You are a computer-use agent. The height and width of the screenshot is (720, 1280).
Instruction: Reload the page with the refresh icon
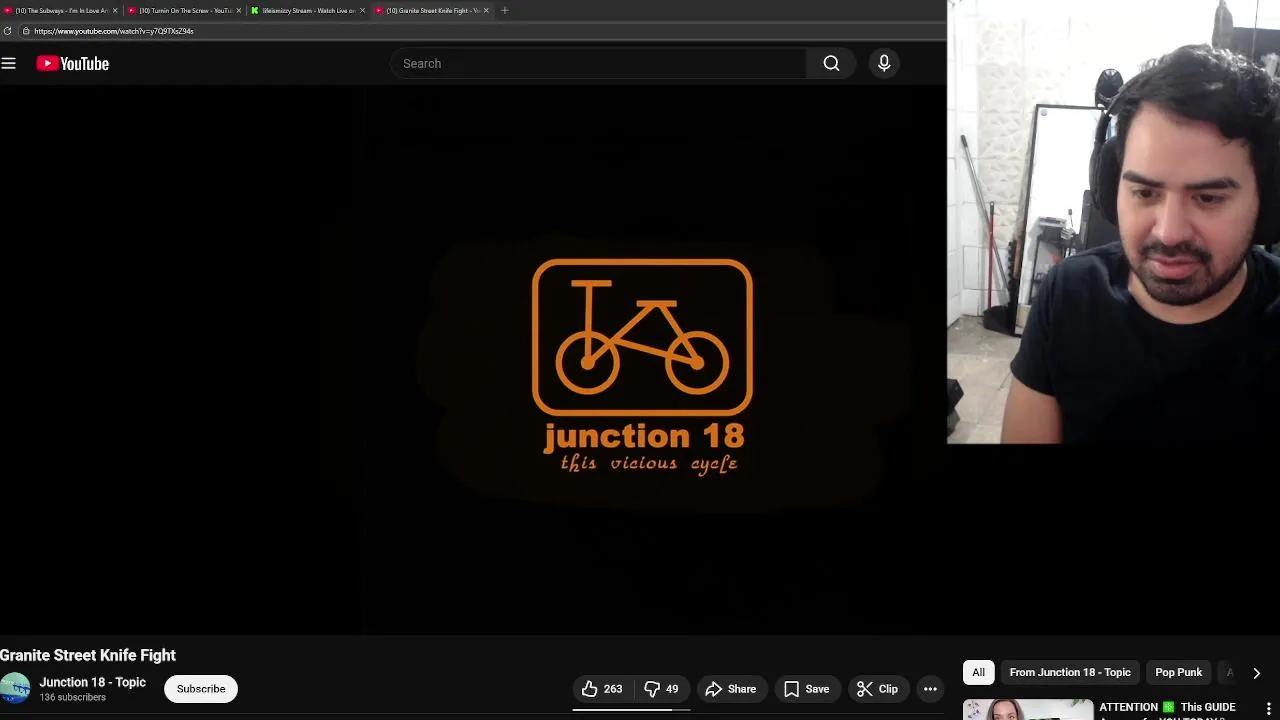pos(8,31)
